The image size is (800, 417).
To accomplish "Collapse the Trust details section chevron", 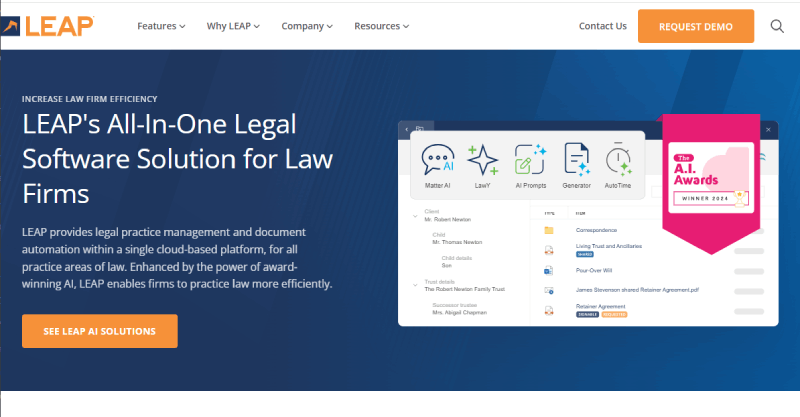I will [x=414, y=283].
